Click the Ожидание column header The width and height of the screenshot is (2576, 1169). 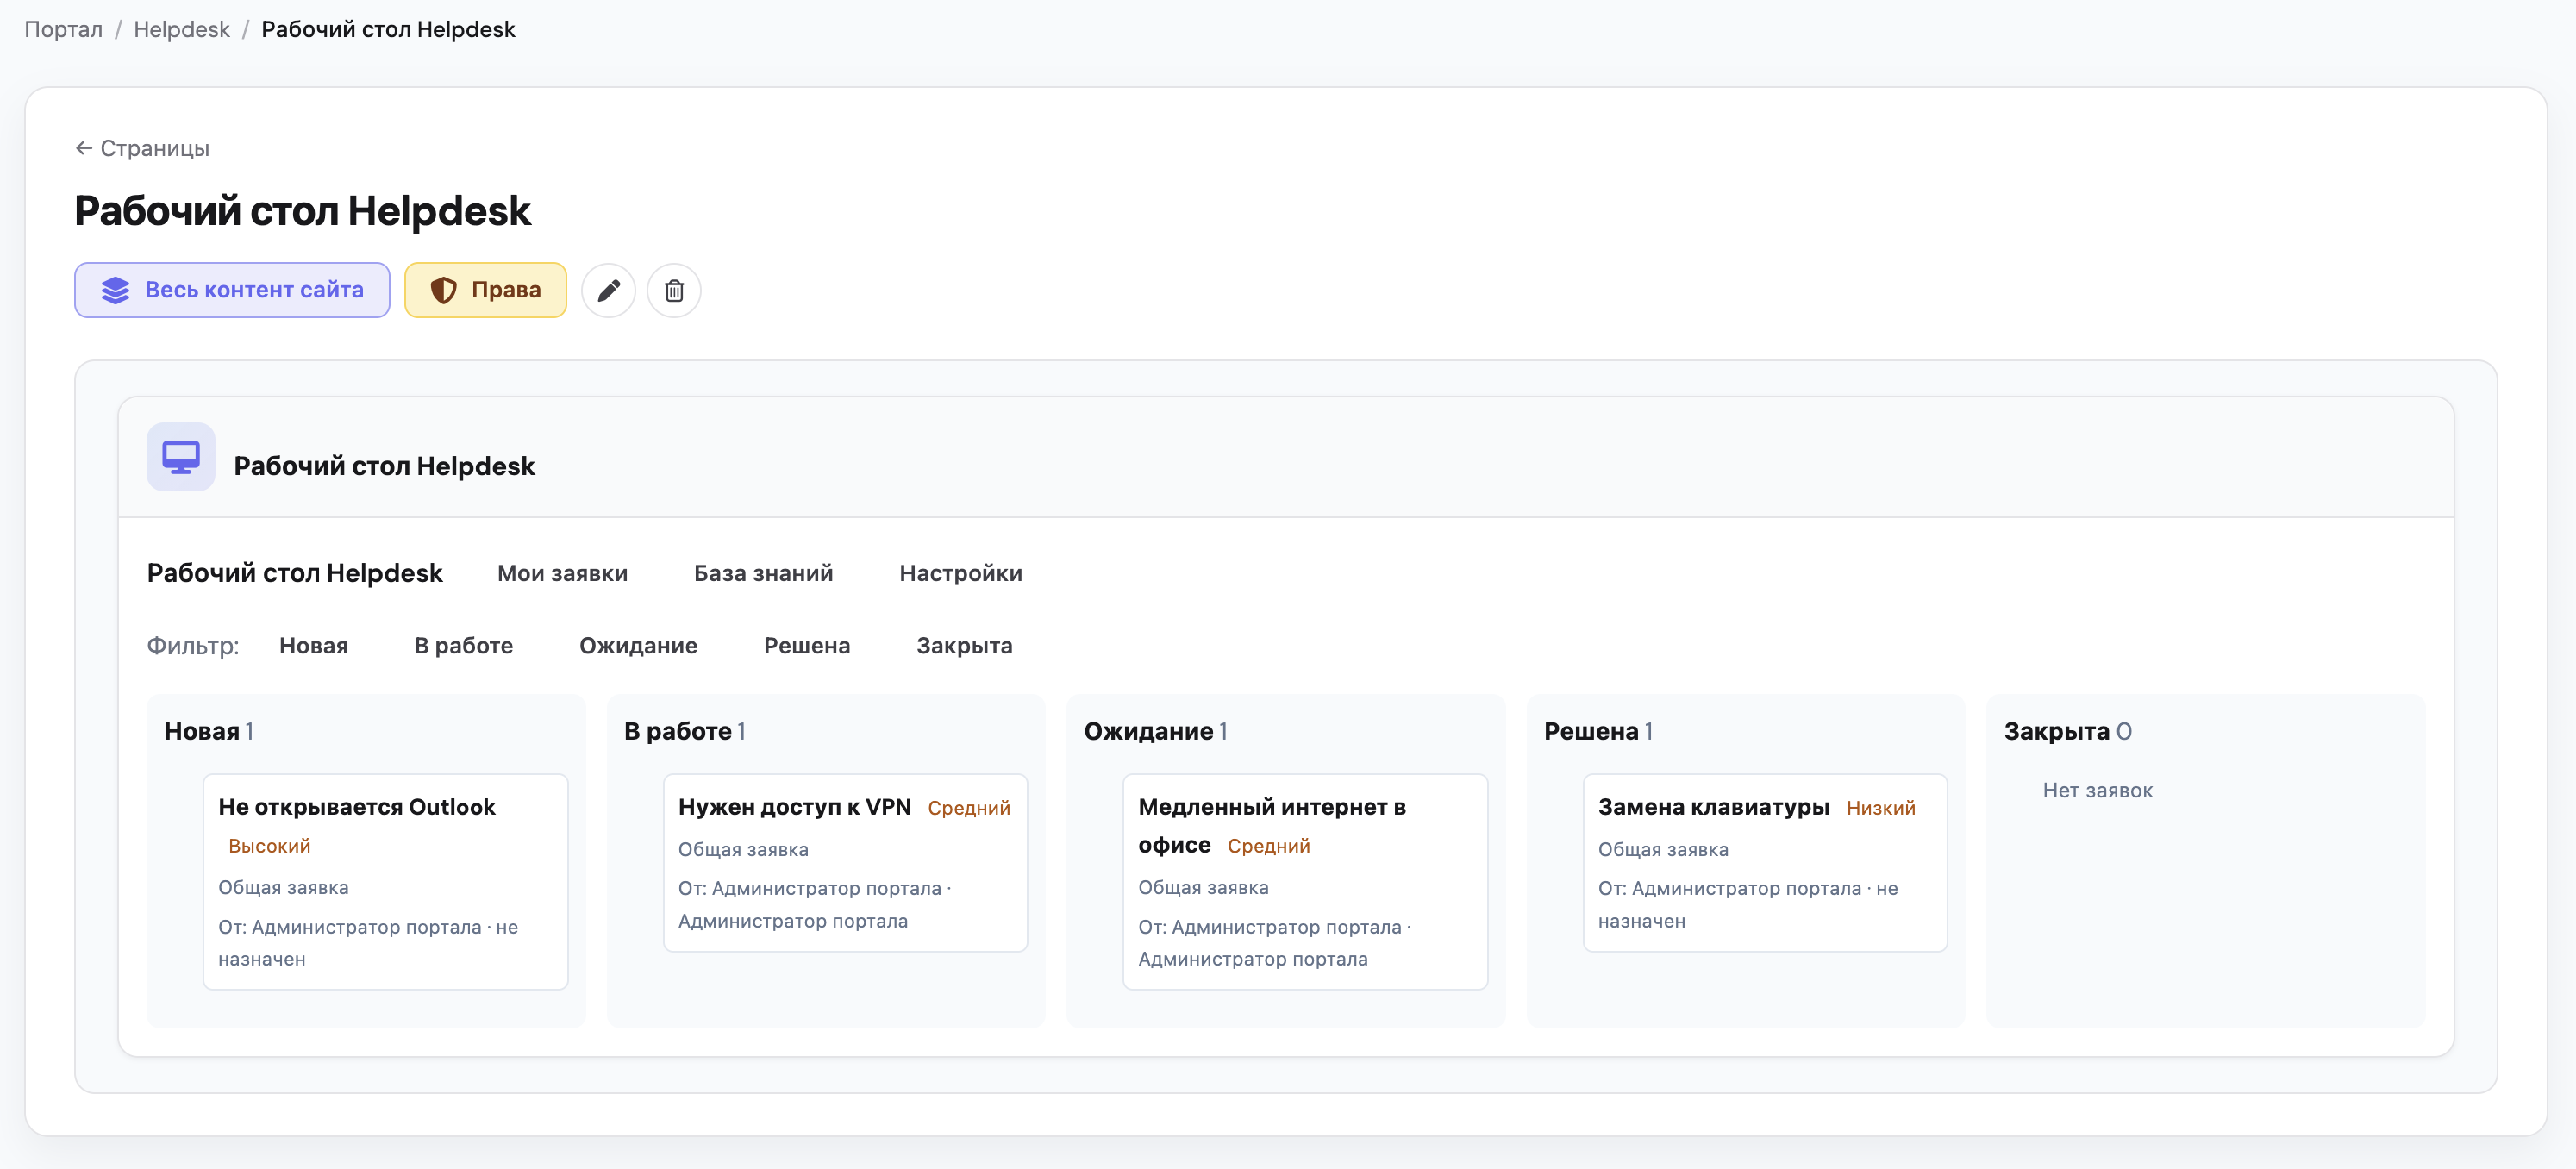(1156, 731)
